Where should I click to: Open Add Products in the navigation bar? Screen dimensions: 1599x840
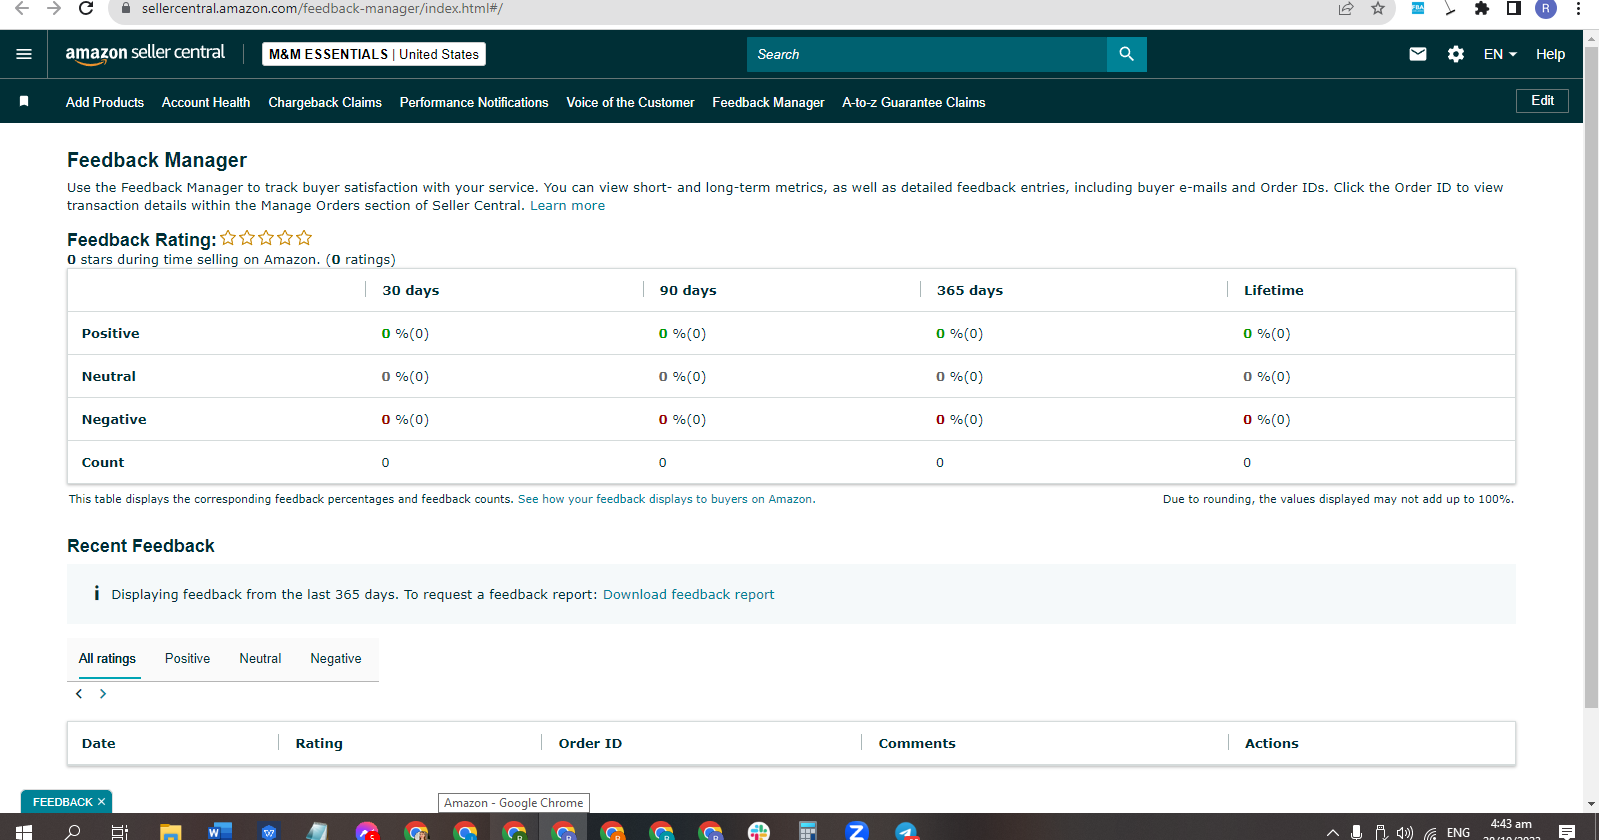click(x=105, y=102)
